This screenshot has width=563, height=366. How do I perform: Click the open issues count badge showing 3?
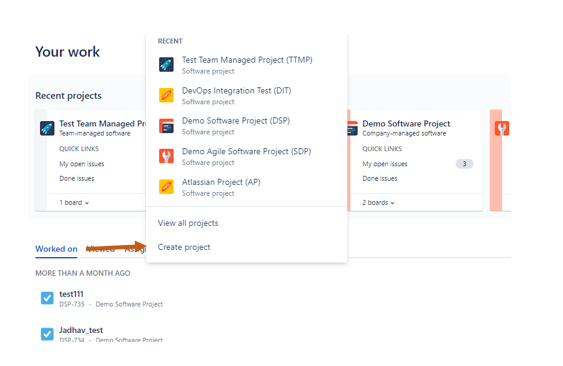coord(465,164)
